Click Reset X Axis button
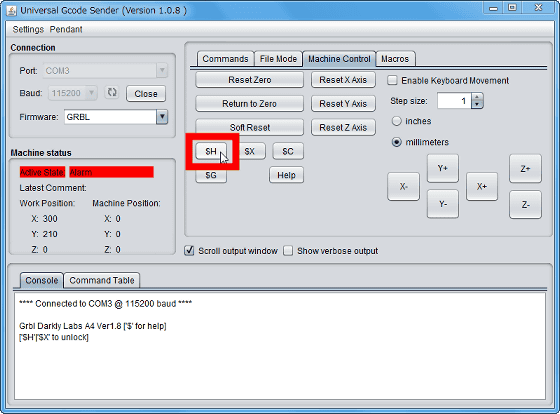This screenshot has width=560, height=414. (x=343, y=80)
